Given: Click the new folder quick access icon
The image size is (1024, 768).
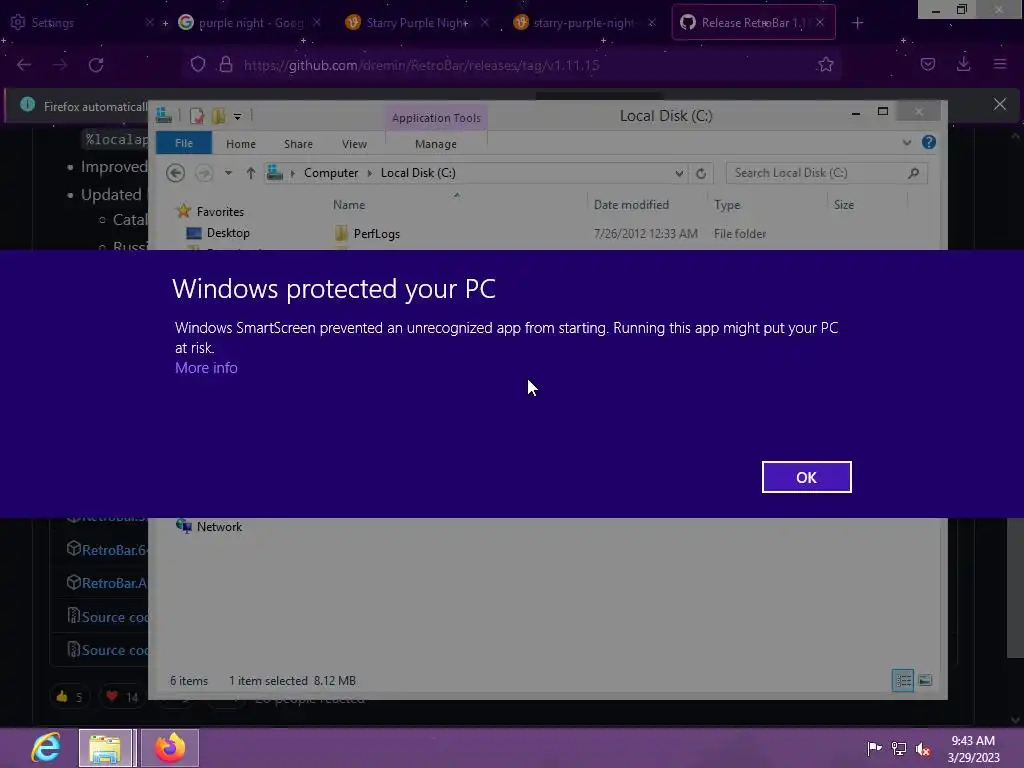Looking at the screenshot, I should tap(218, 116).
